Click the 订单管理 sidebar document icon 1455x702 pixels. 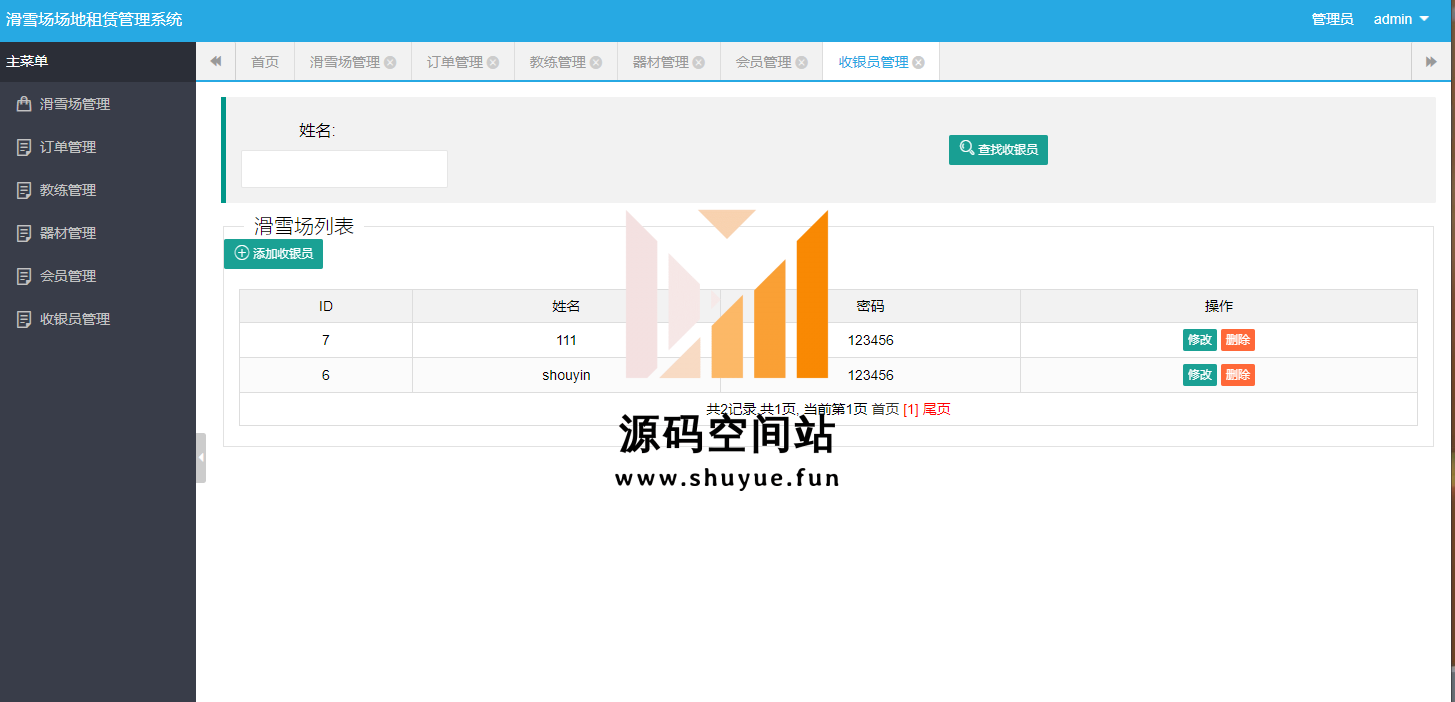point(24,147)
